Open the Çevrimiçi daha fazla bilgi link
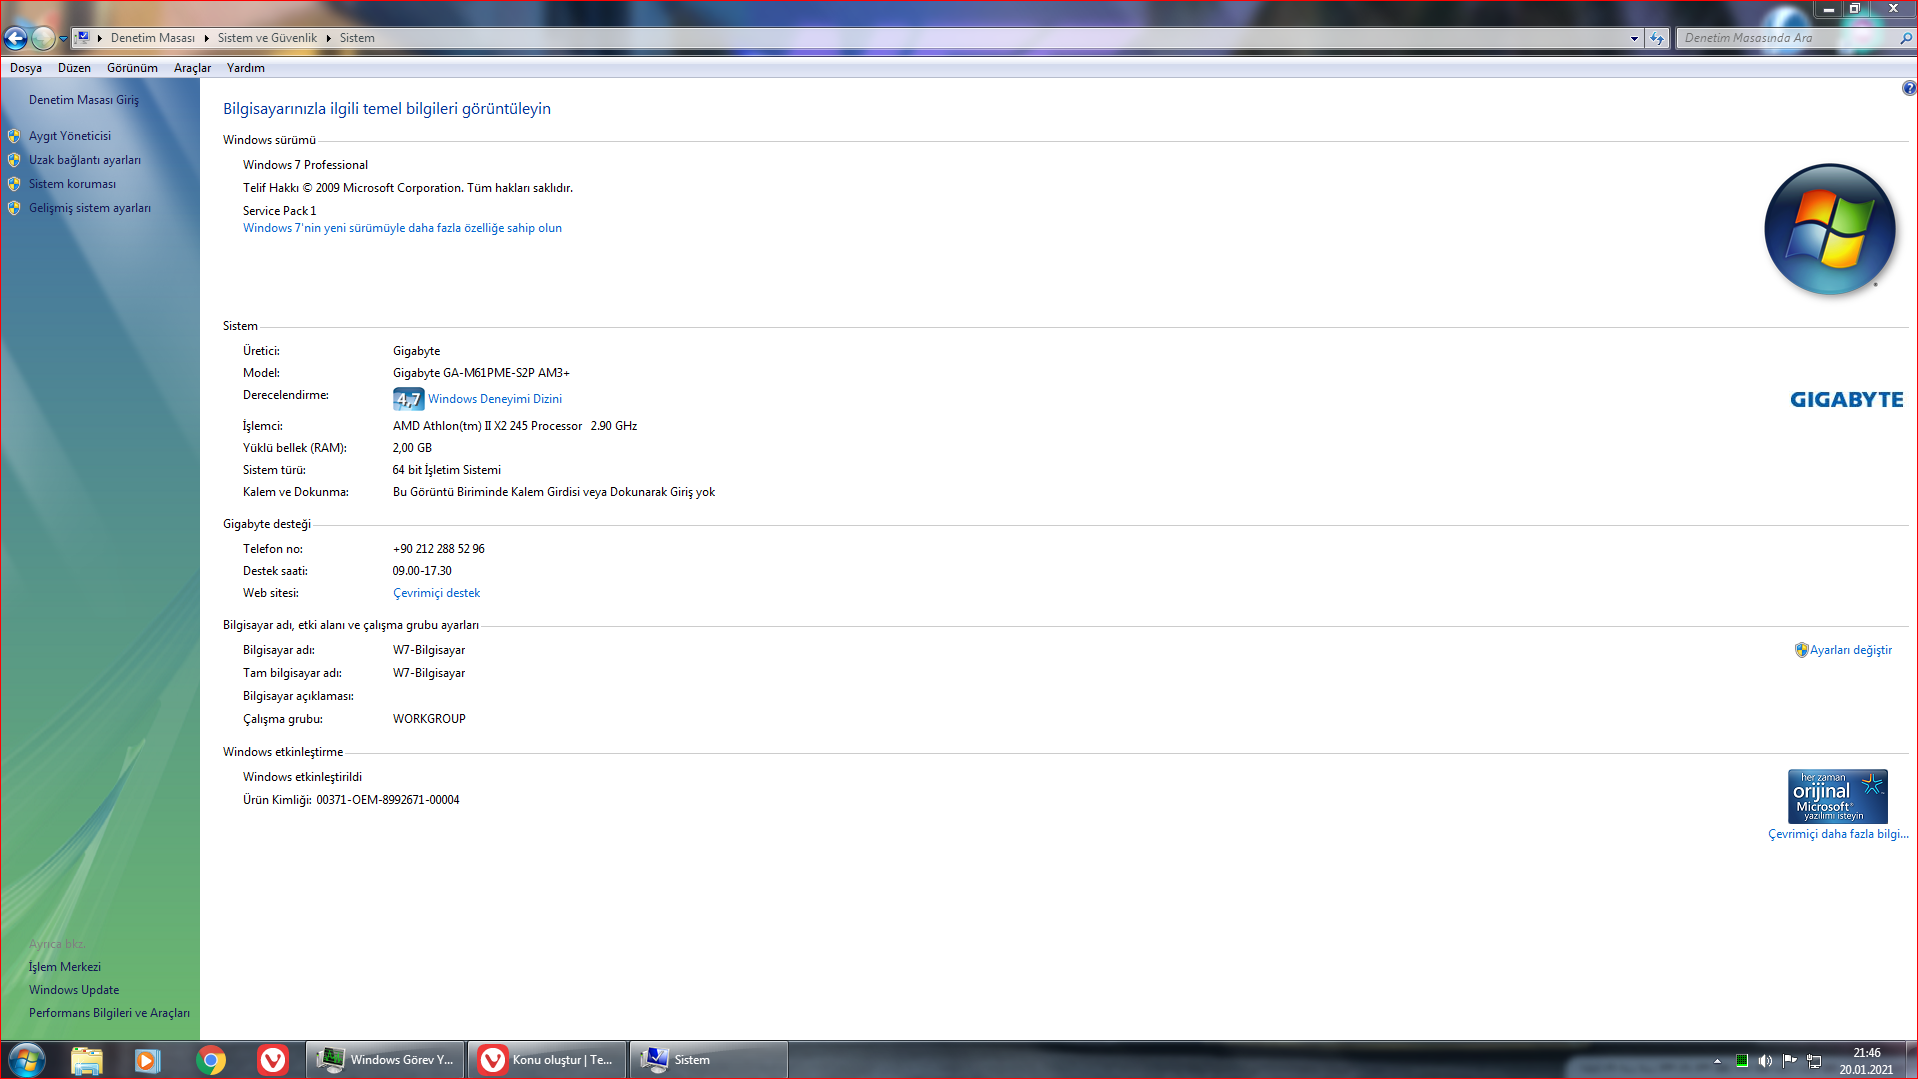 click(1838, 834)
